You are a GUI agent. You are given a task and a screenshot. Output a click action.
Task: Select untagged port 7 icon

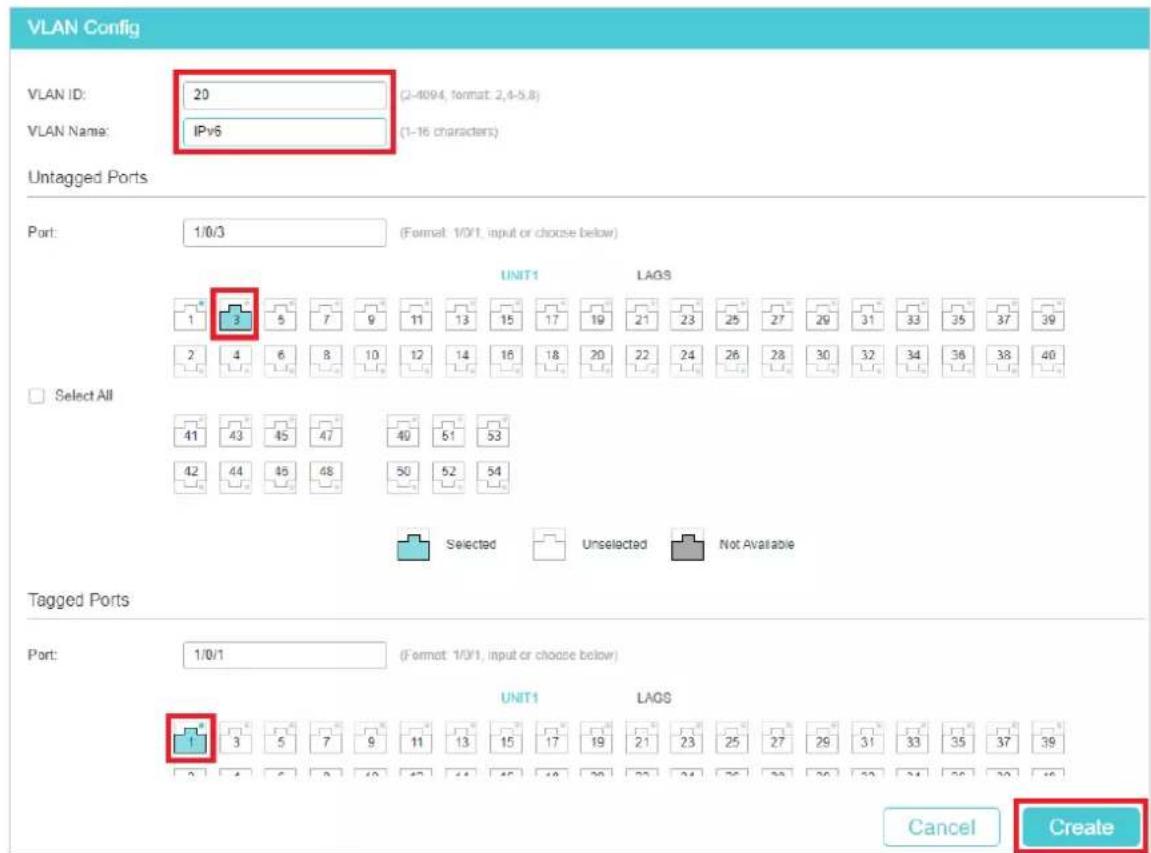point(326,315)
